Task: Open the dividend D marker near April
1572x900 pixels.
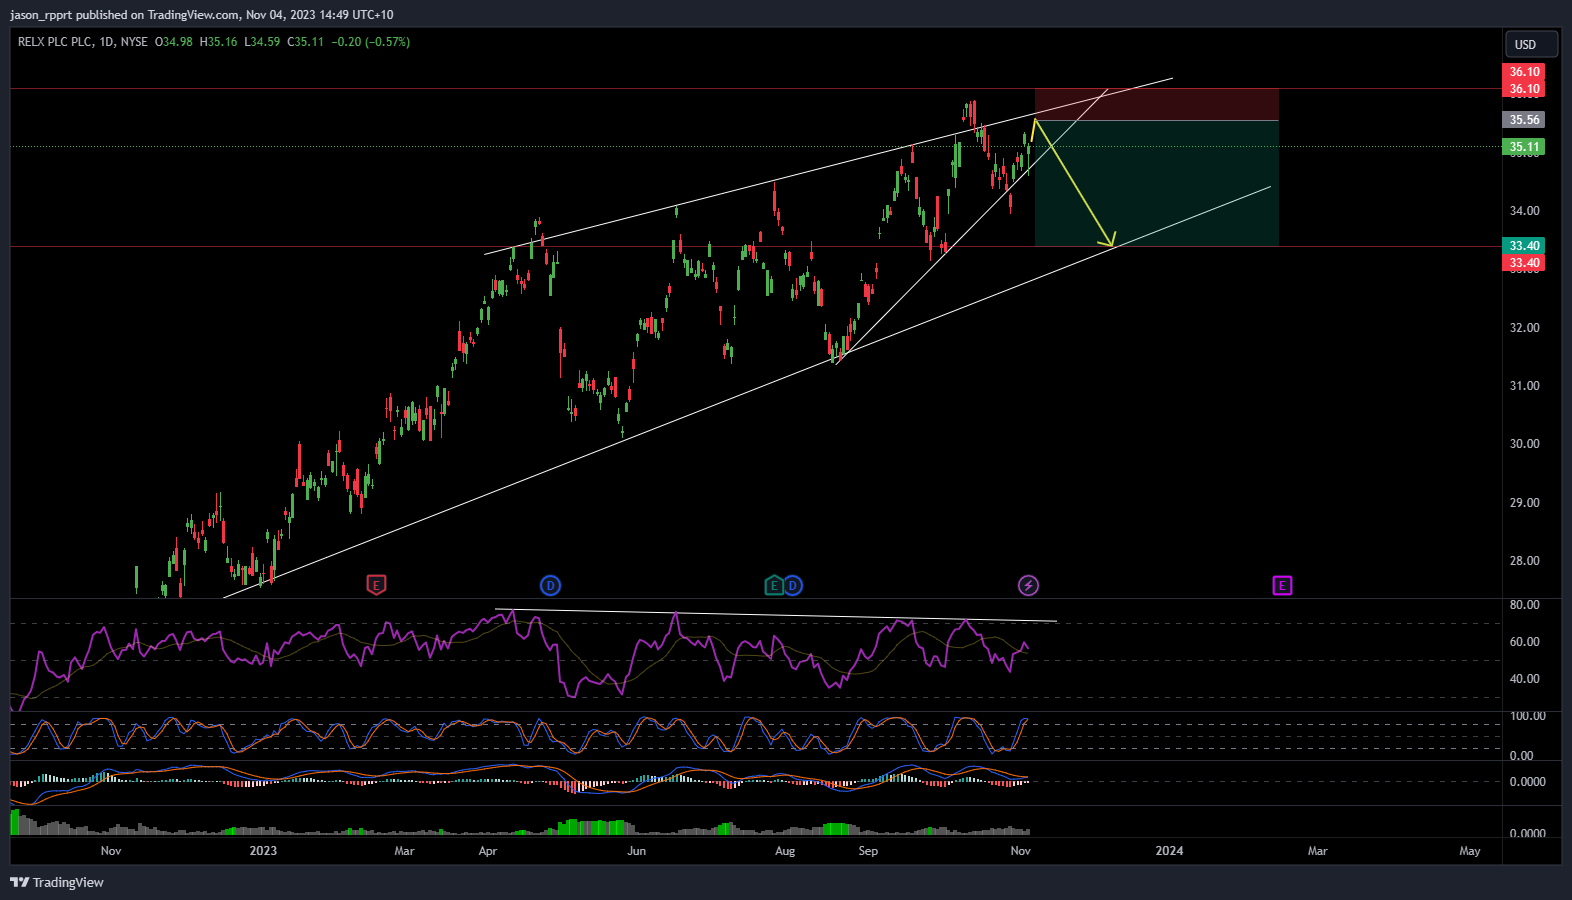Action: click(550, 585)
